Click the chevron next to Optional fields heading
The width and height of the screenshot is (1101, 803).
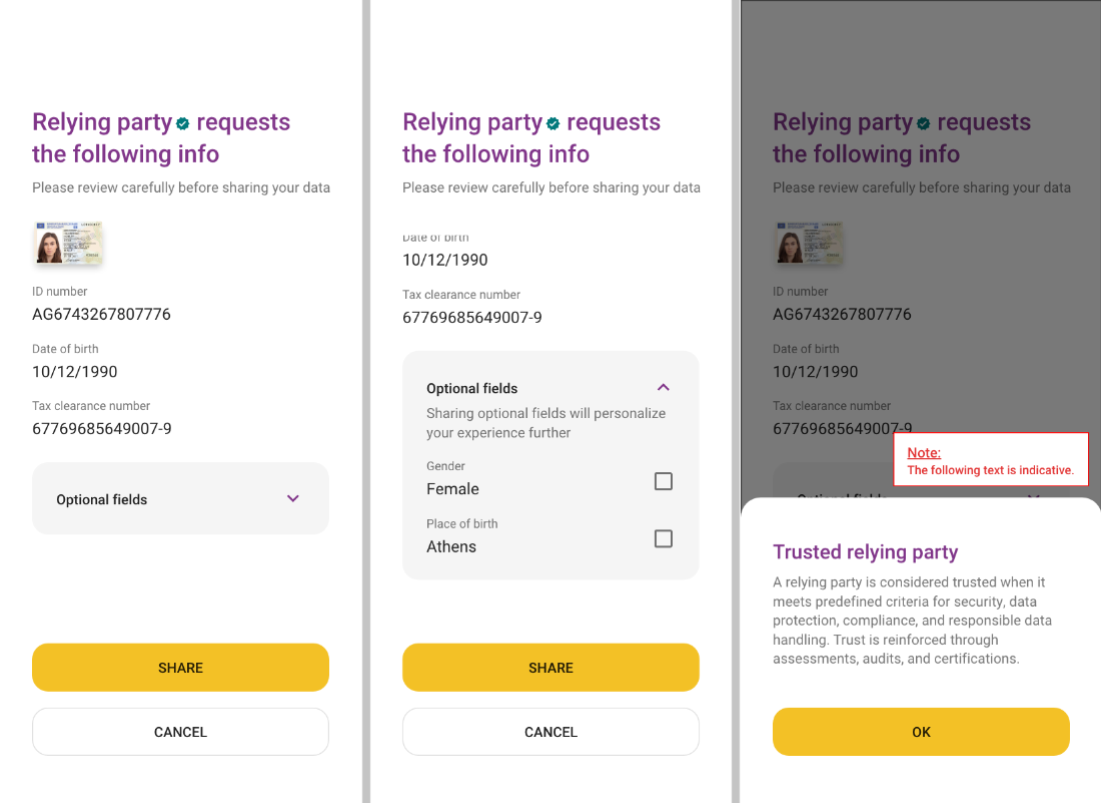pos(292,498)
